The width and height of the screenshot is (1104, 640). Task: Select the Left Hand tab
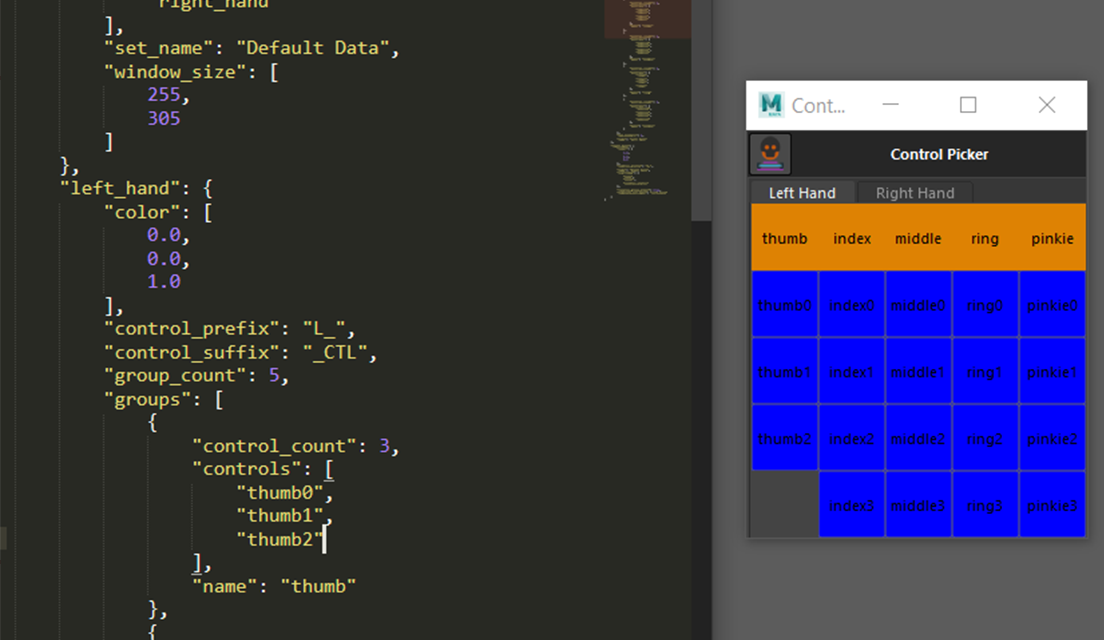(x=802, y=192)
